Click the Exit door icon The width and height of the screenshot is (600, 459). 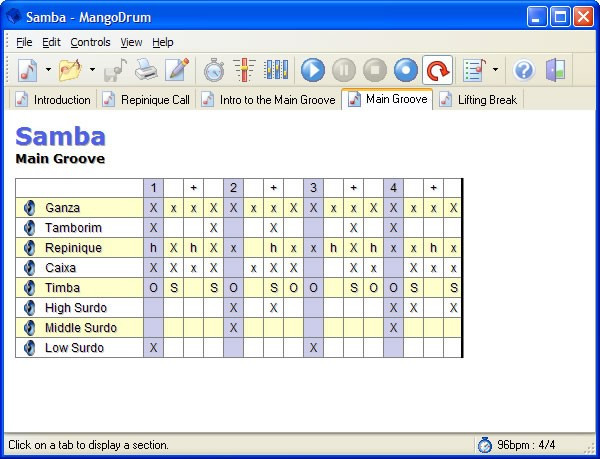click(x=555, y=70)
